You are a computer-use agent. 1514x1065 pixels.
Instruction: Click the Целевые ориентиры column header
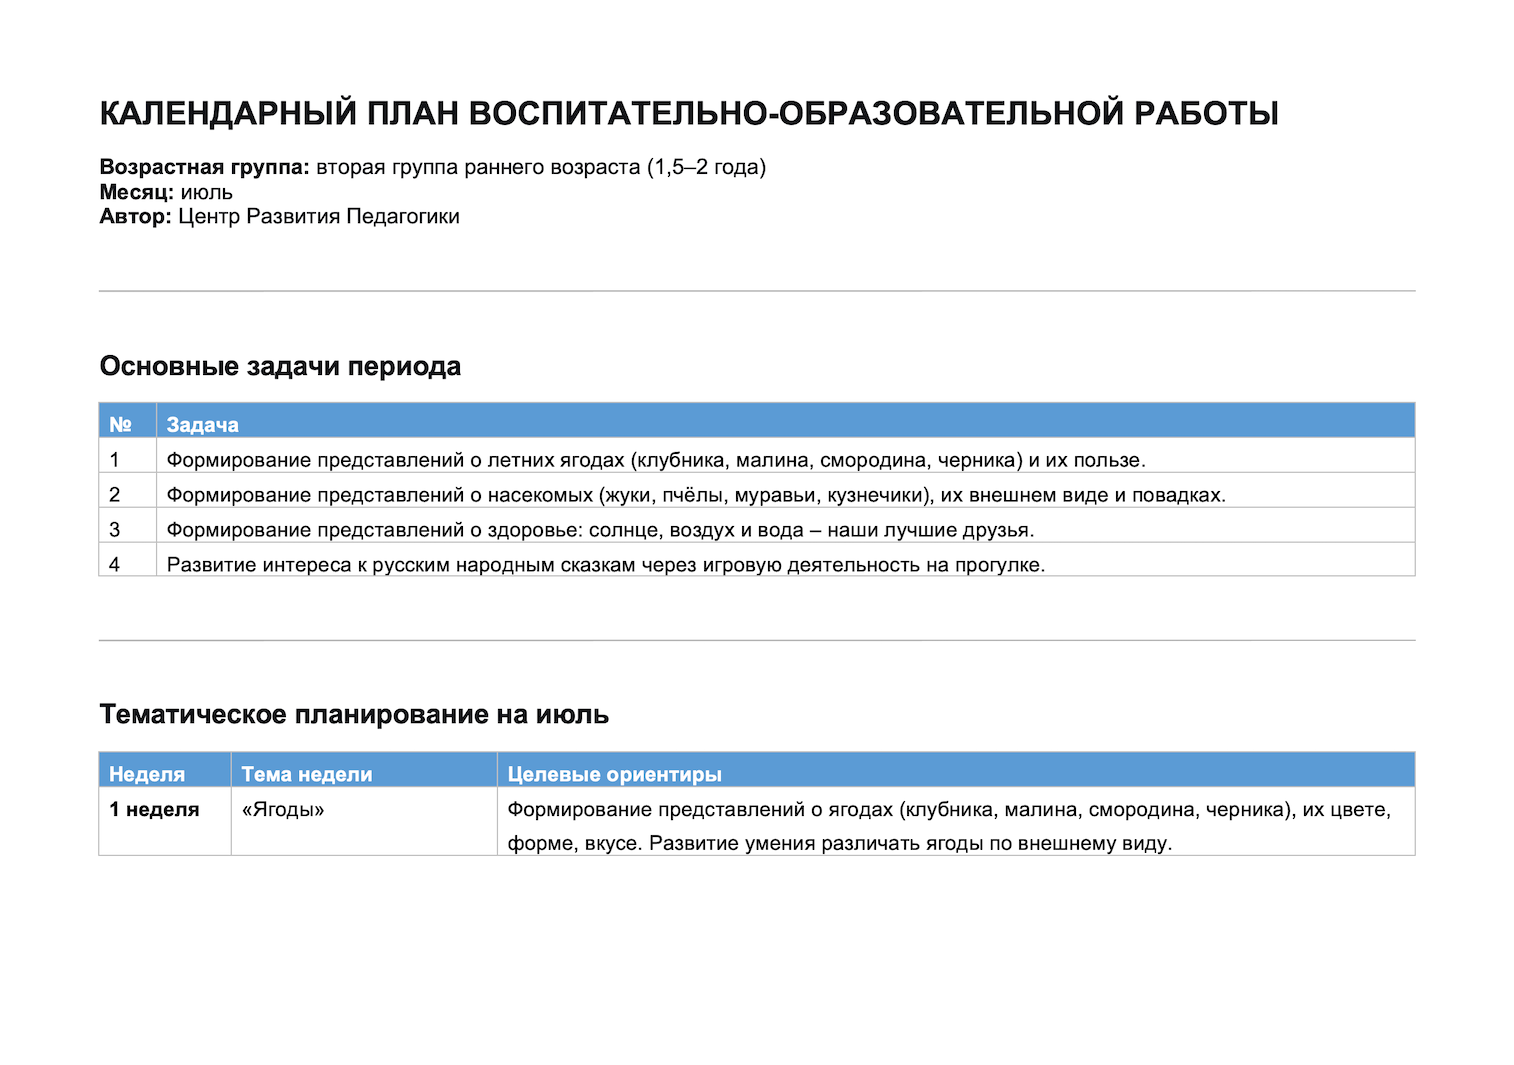tap(956, 770)
